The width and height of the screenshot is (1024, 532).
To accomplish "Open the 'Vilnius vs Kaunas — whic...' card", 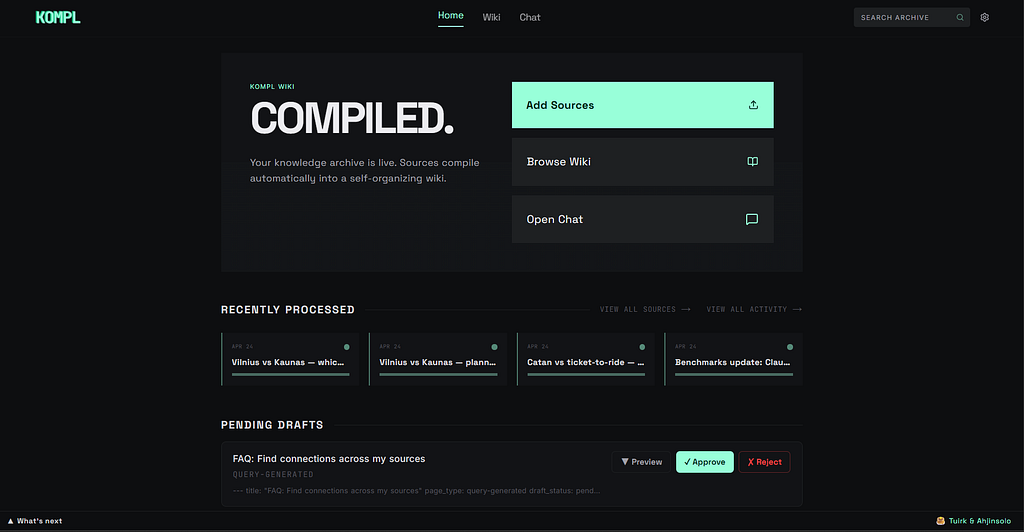I will (x=290, y=359).
